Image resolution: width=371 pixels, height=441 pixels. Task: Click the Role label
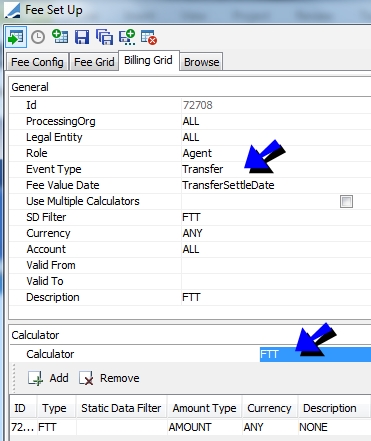pyautogui.click(x=37, y=153)
